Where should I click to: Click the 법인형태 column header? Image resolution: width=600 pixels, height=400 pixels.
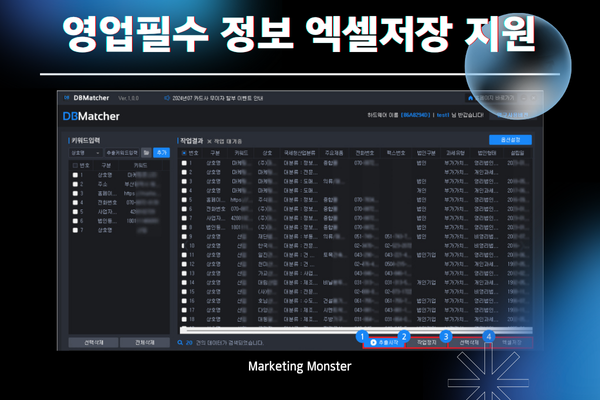(x=487, y=153)
